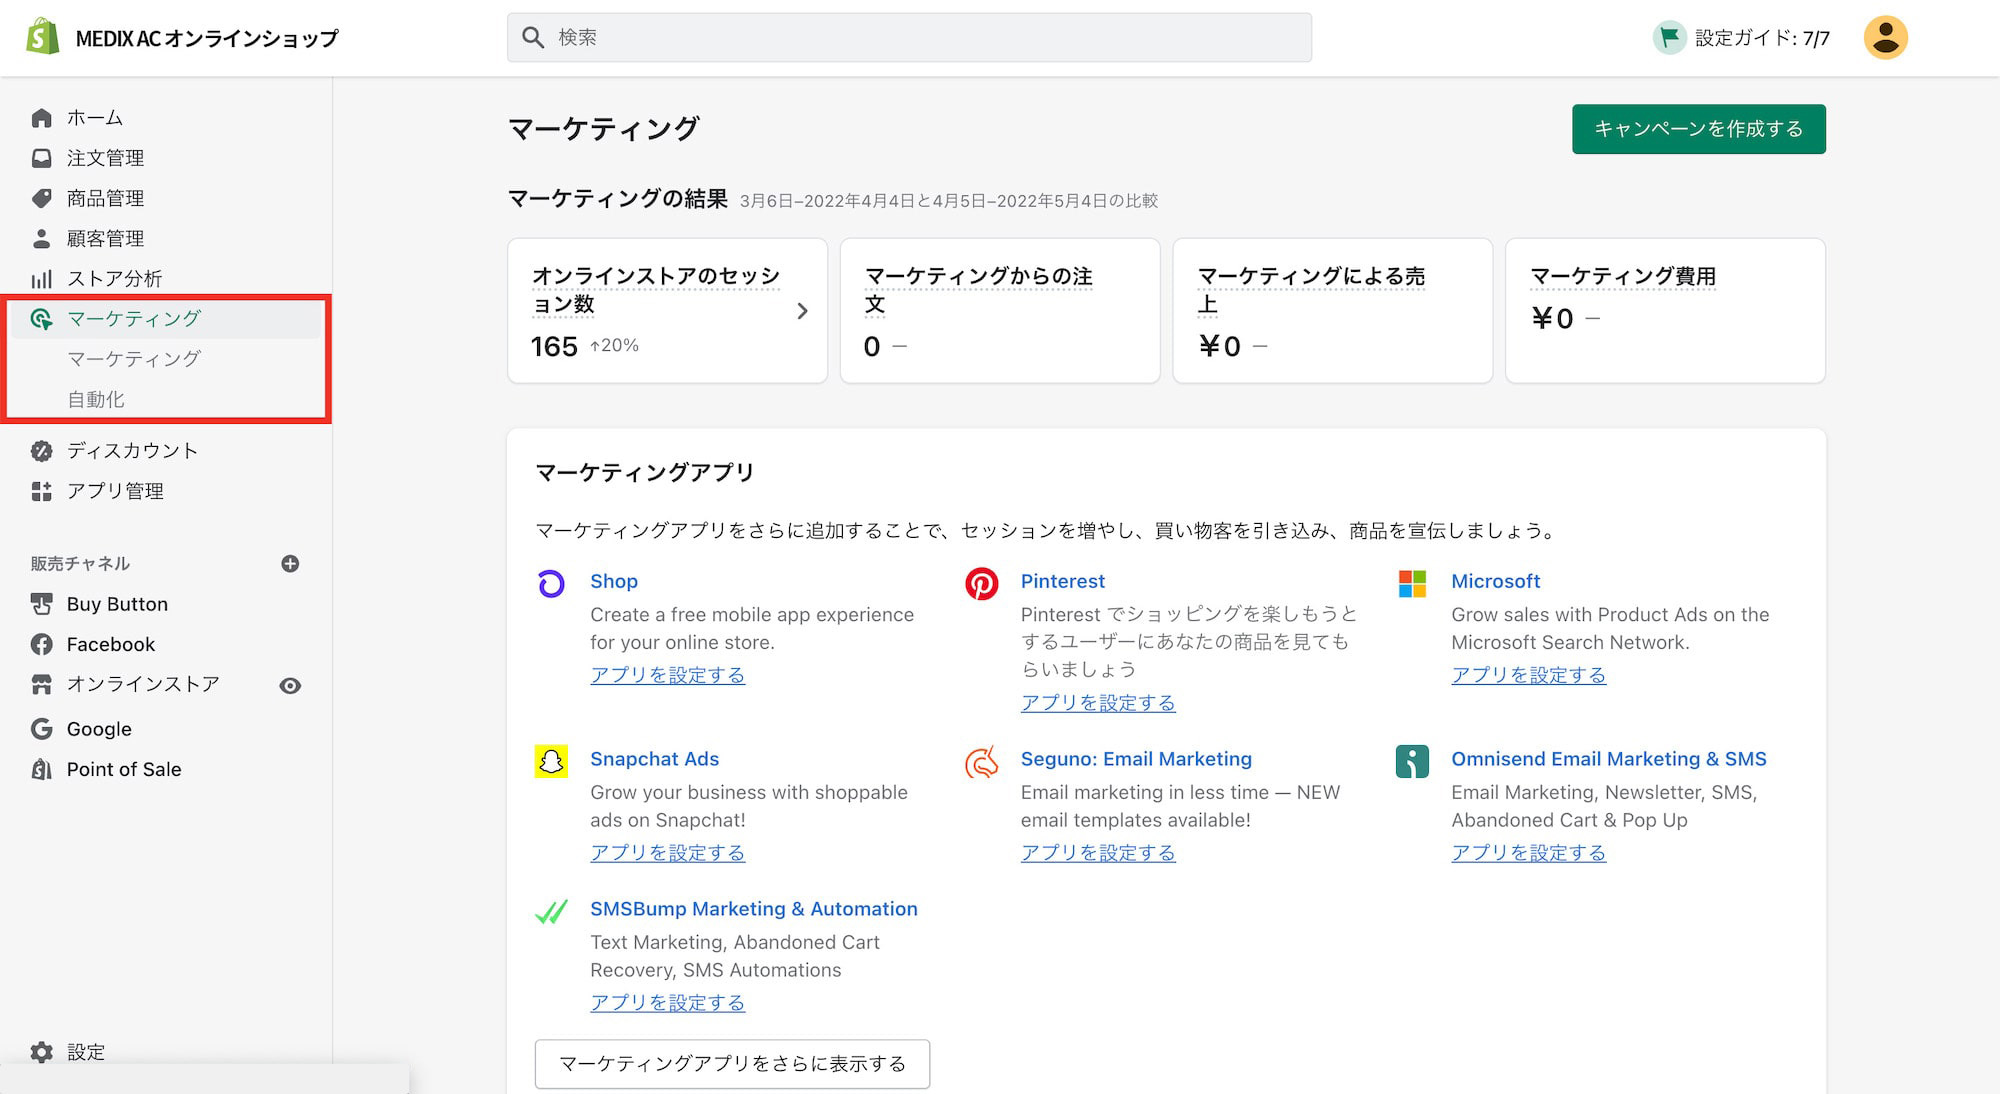Screen dimensions: 2000x1094
Task: Open 顧客管理 in sidebar
Action: coord(105,238)
